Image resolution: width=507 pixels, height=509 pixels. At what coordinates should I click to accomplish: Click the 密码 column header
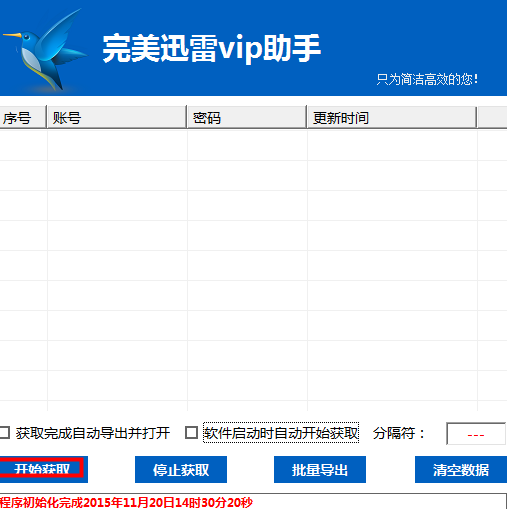pyautogui.click(x=247, y=117)
